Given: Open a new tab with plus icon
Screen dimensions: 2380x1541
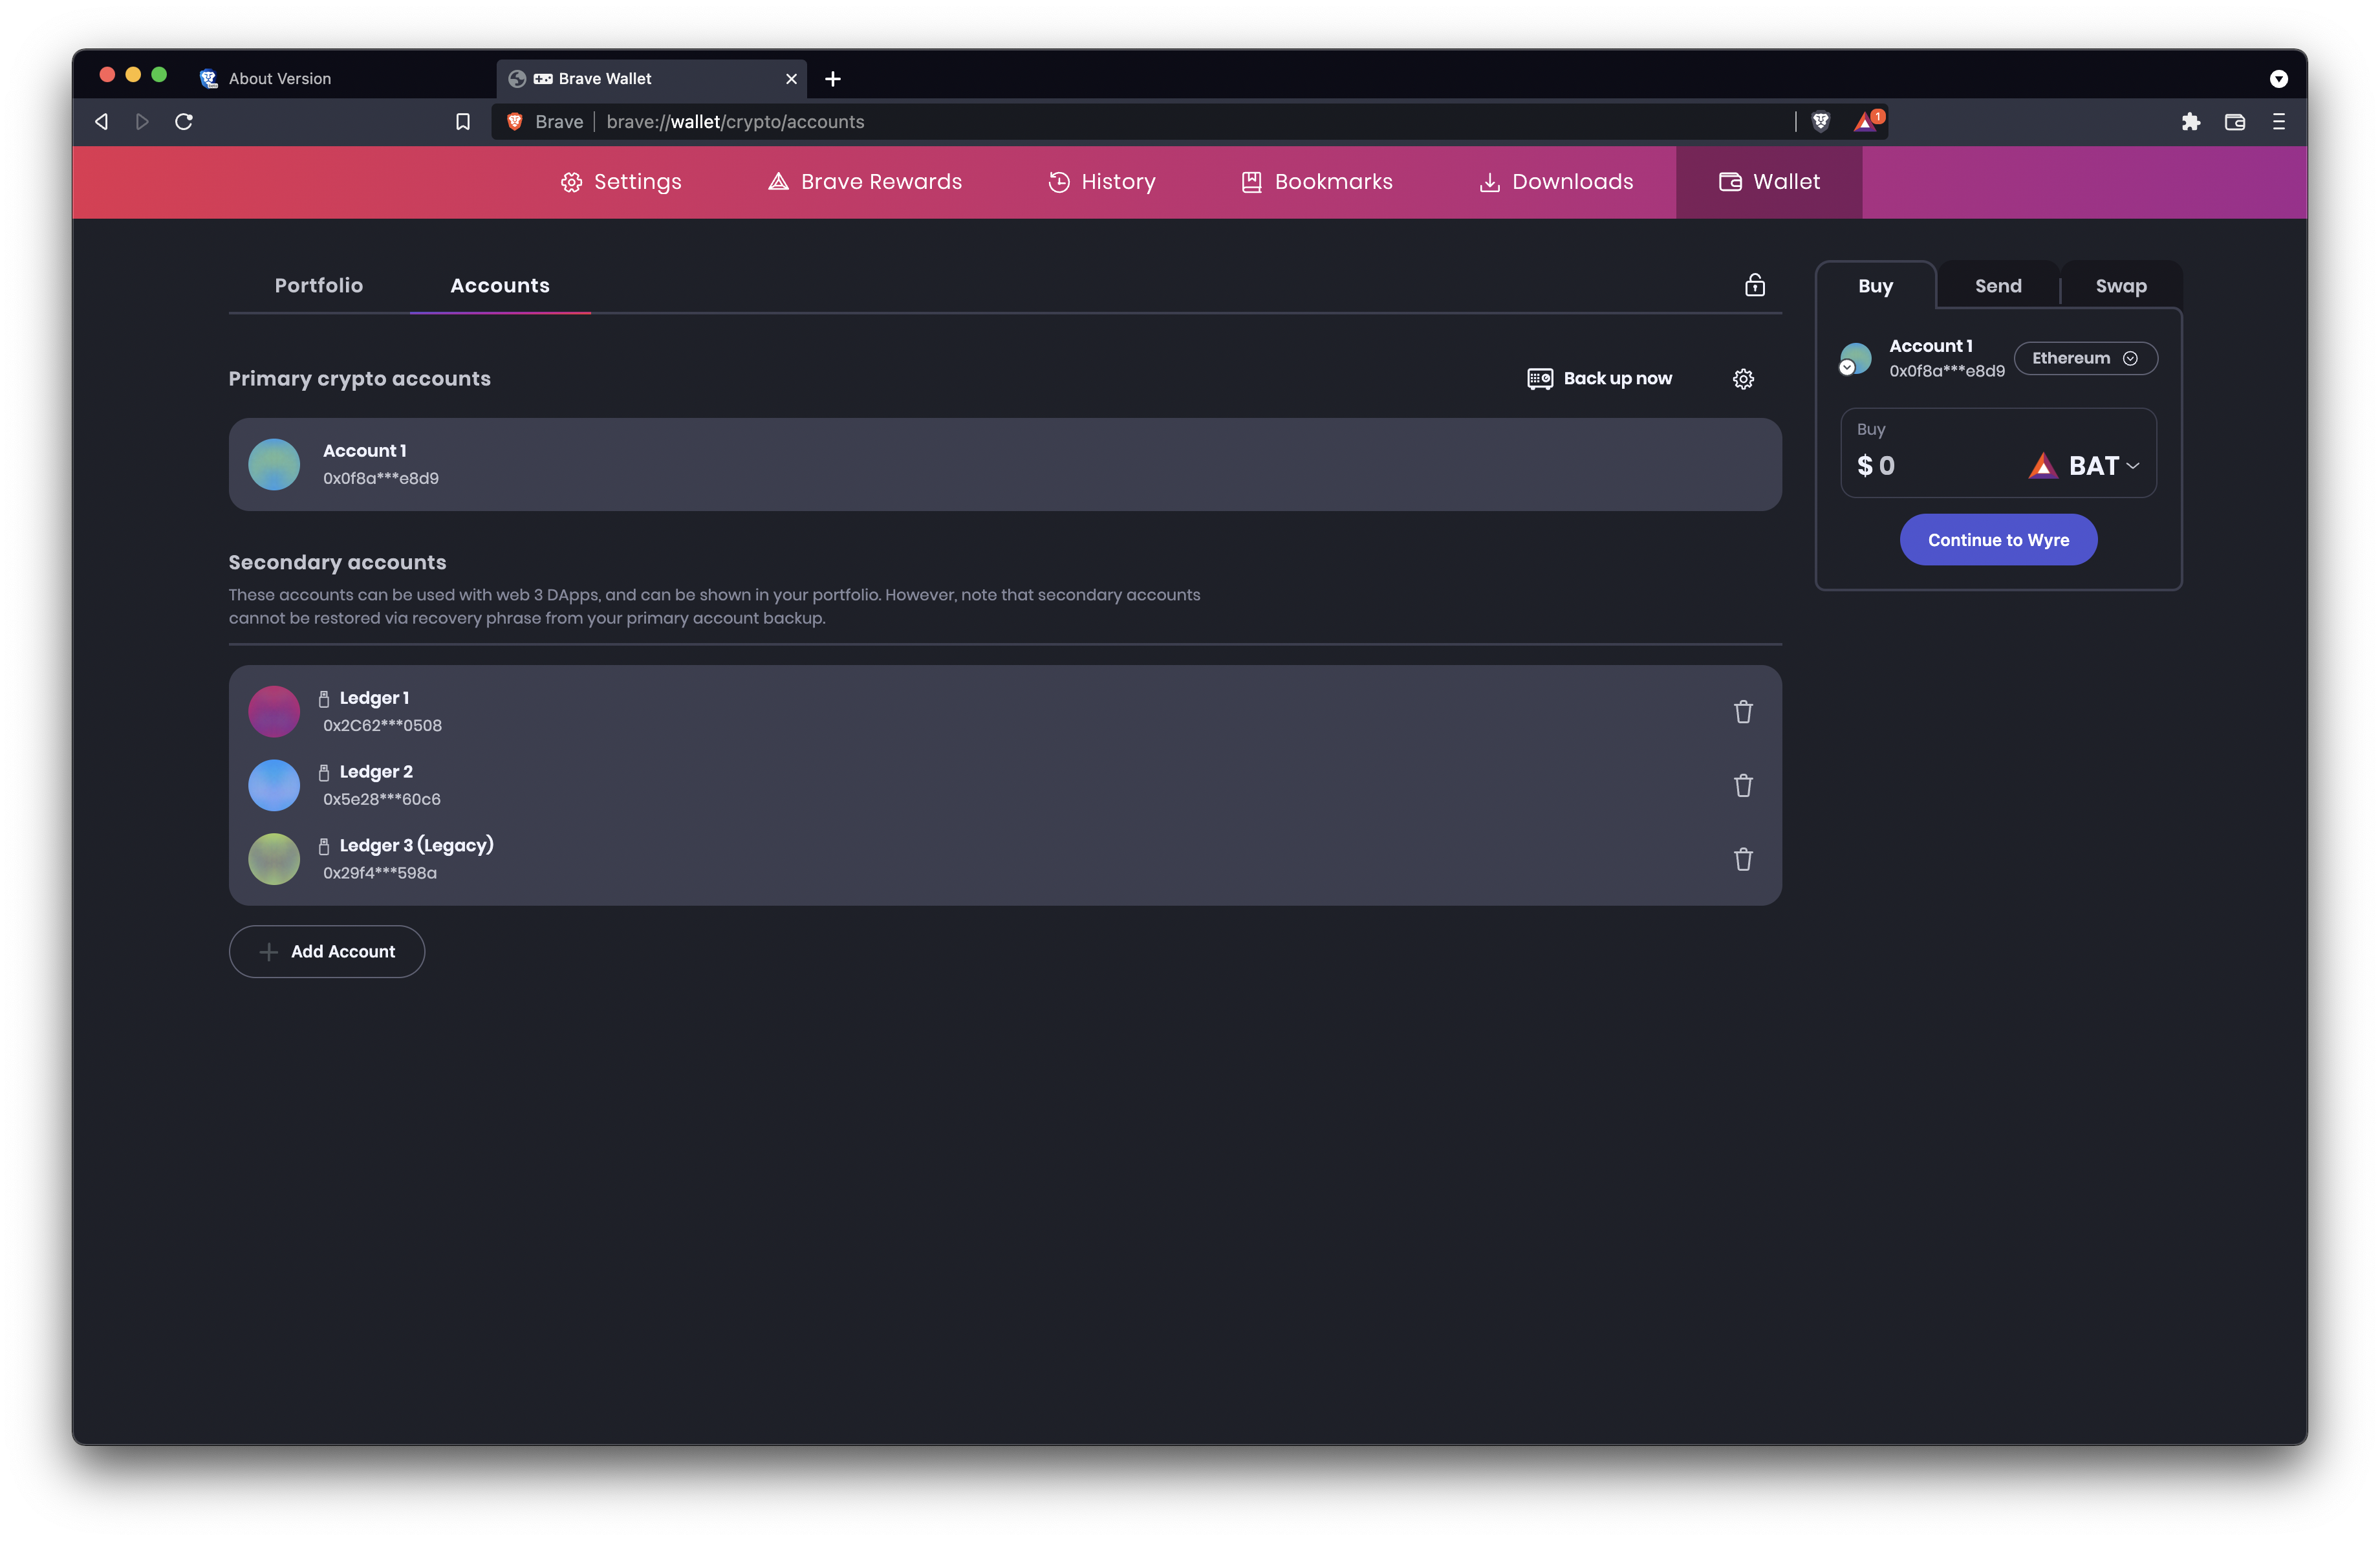Looking at the screenshot, I should (x=833, y=79).
